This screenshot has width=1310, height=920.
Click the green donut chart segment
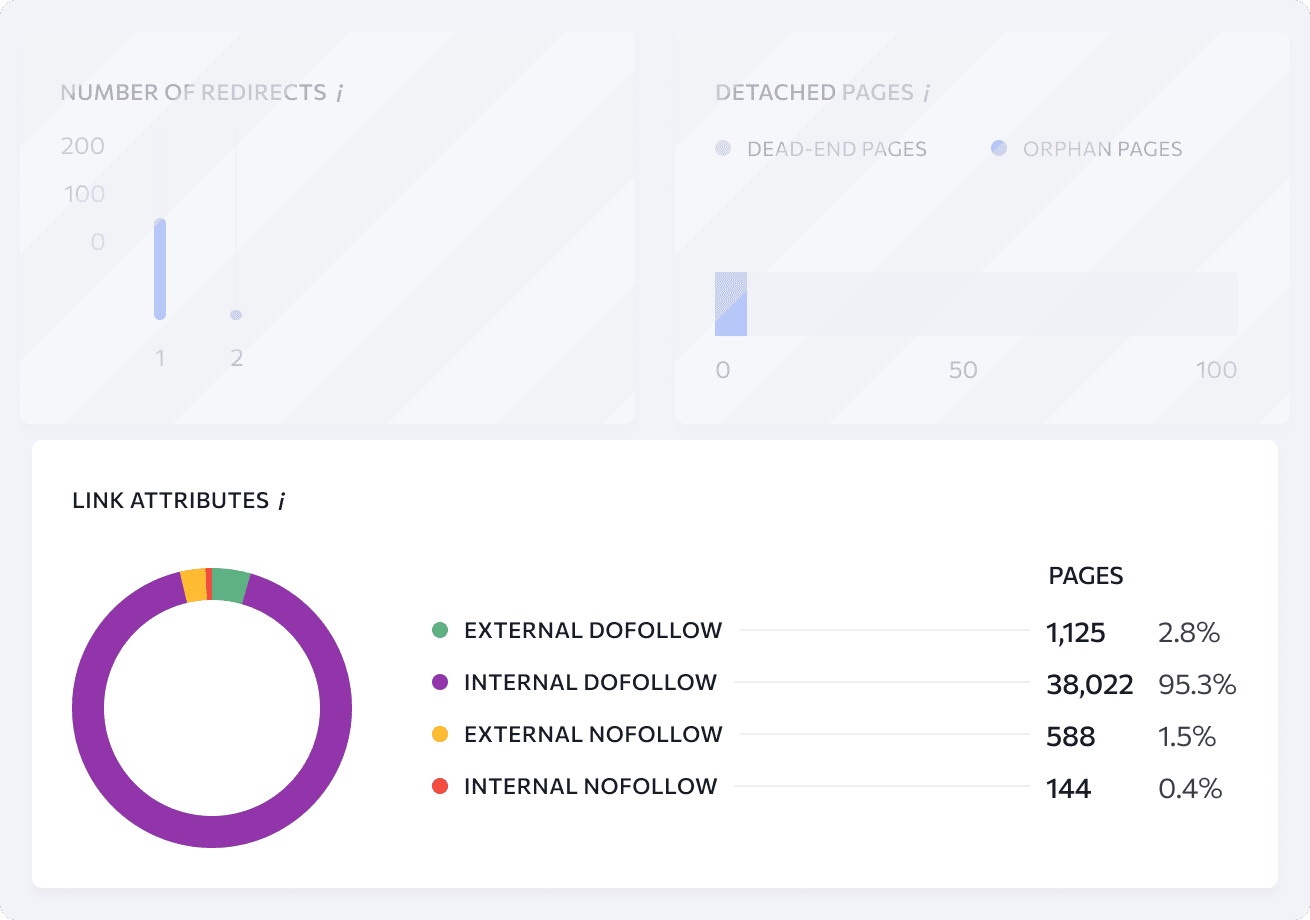point(231,585)
